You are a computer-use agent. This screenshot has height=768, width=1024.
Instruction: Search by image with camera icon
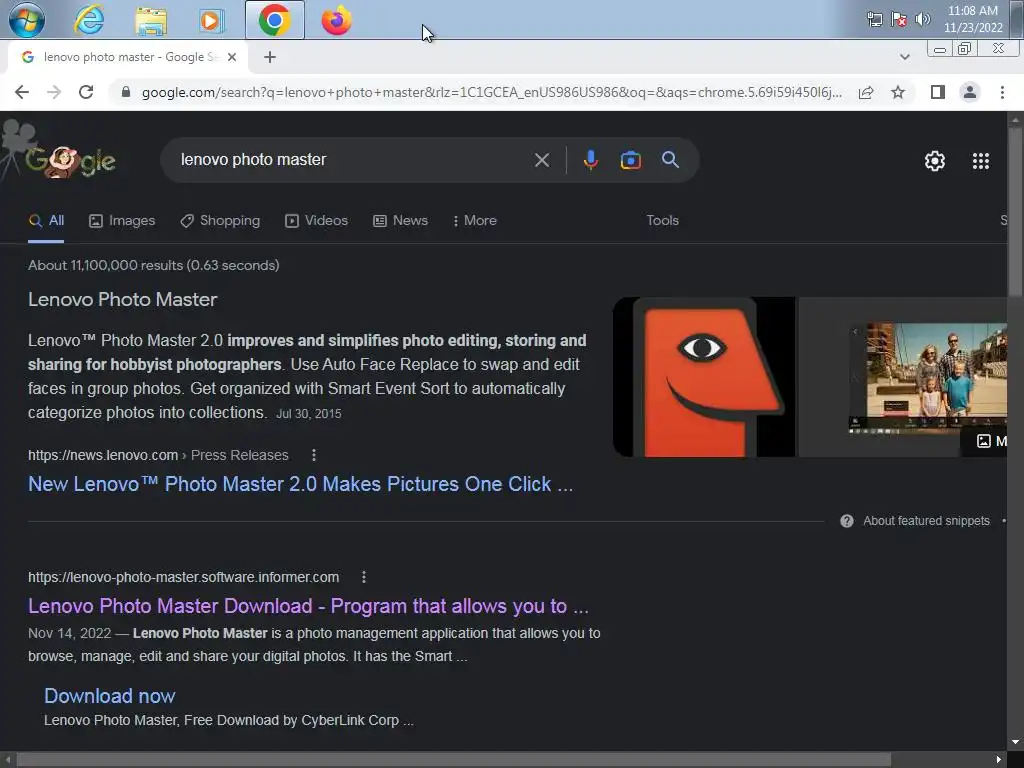630,160
